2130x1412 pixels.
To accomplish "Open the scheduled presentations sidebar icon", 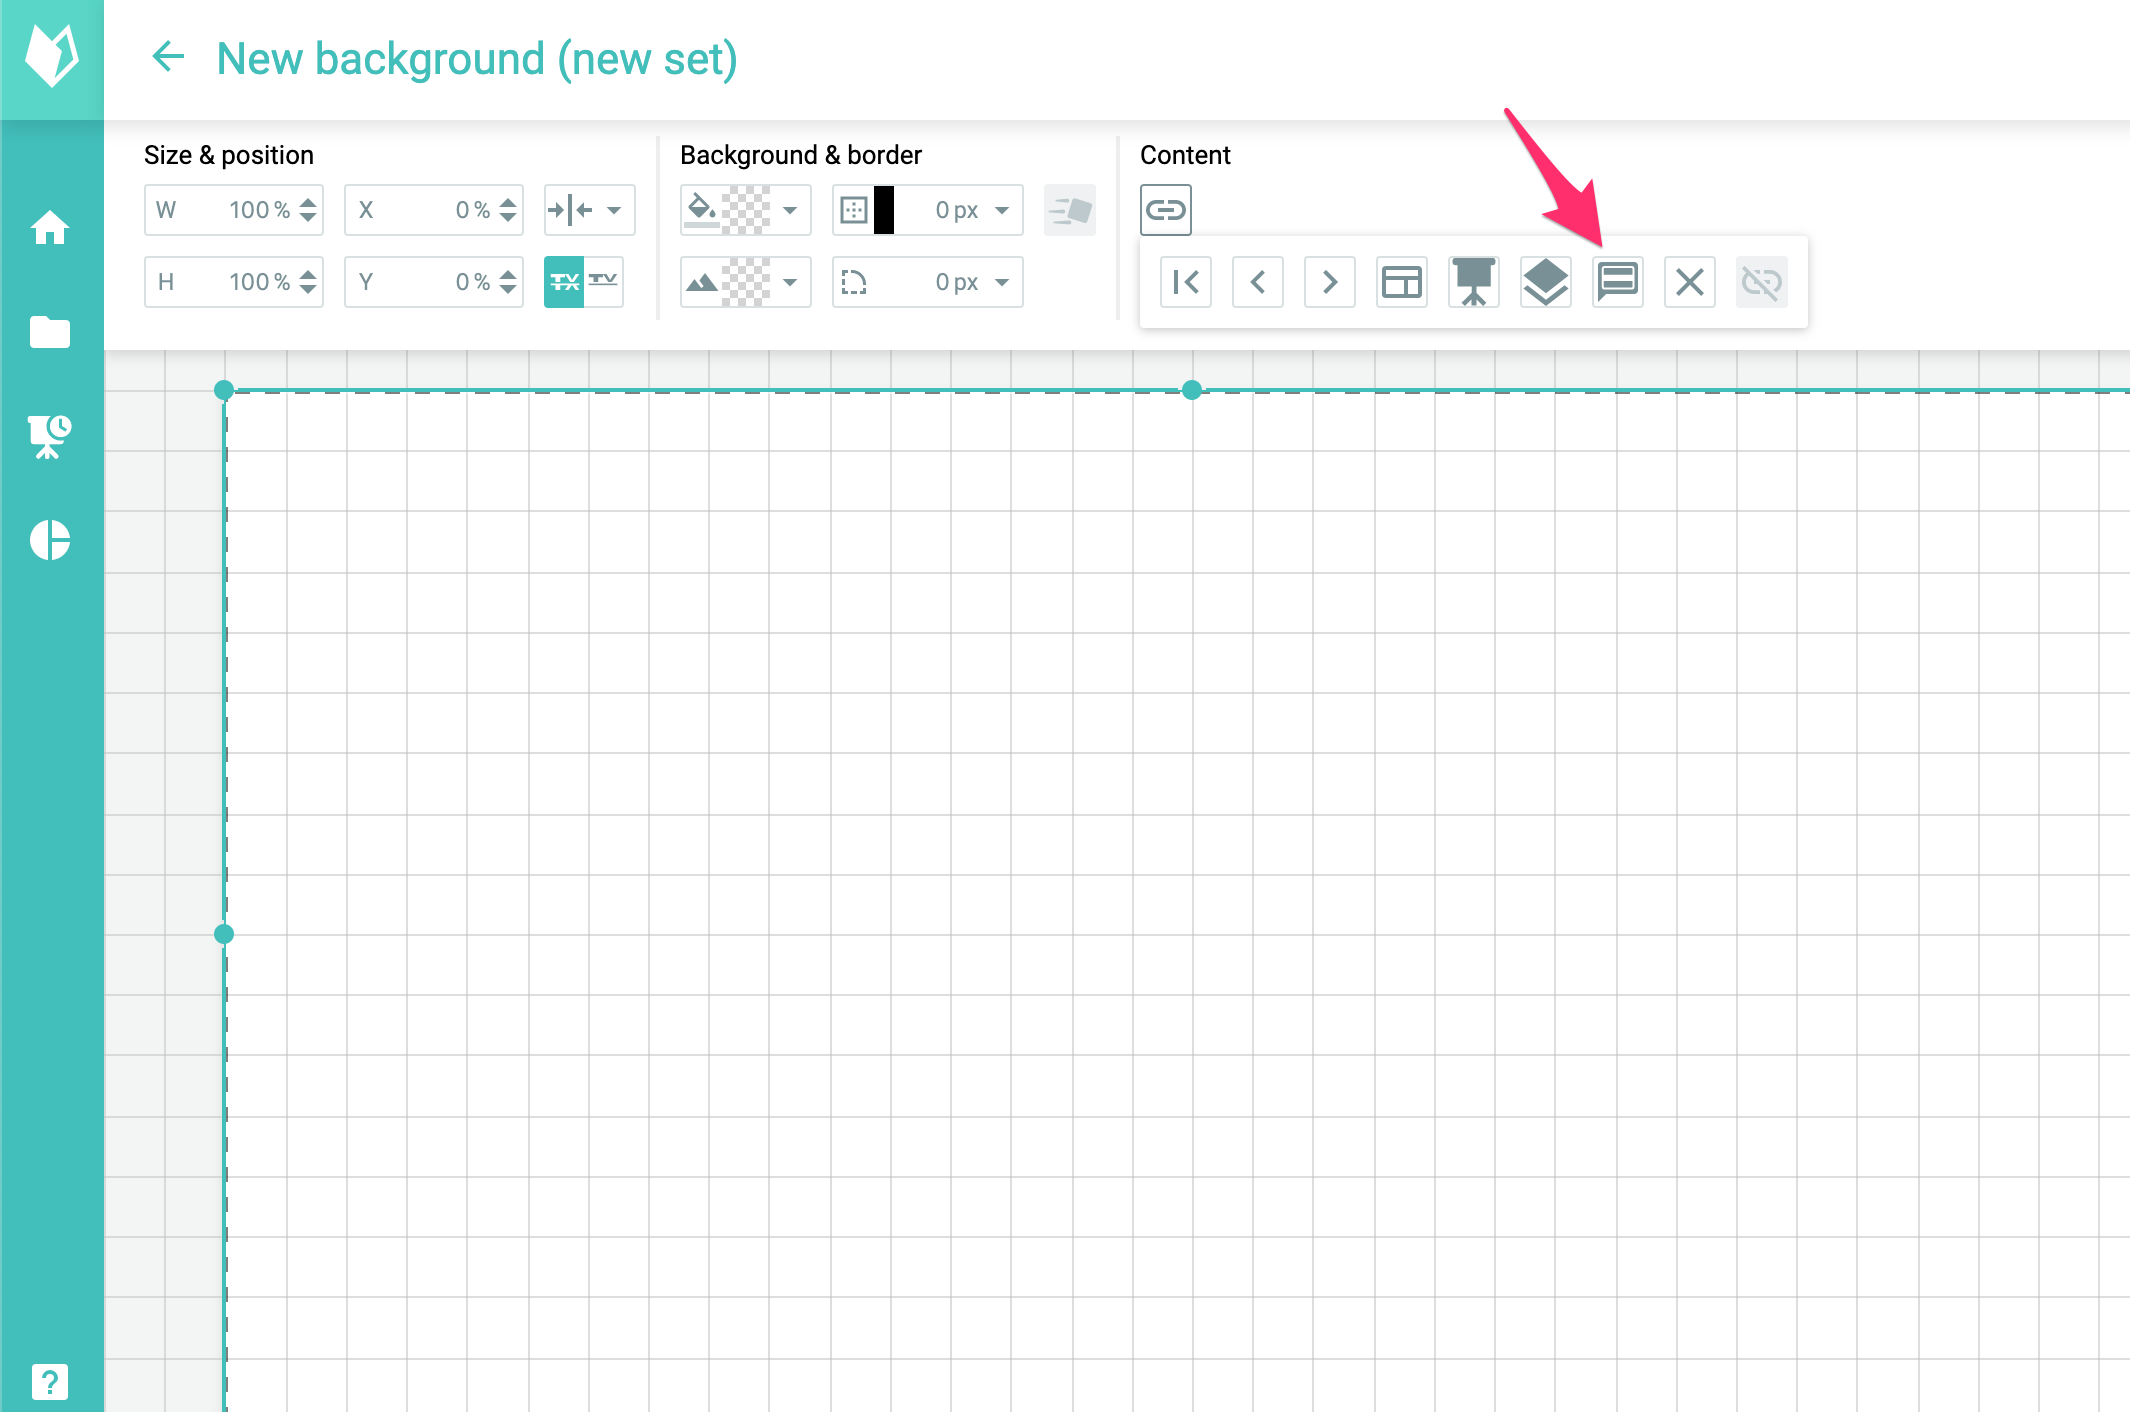I will 49,437.
